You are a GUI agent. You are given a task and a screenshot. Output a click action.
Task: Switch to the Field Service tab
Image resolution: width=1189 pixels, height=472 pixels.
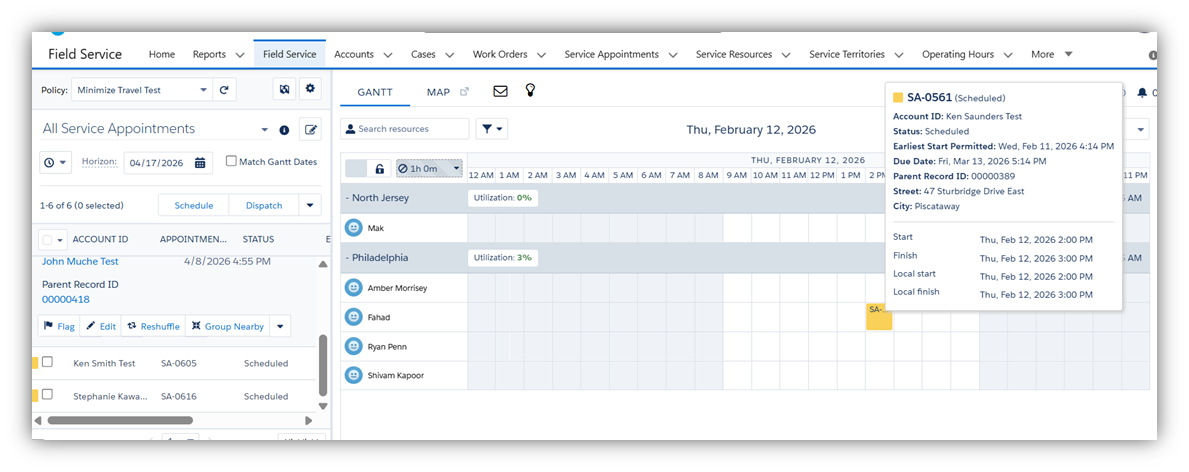point(290,55)
